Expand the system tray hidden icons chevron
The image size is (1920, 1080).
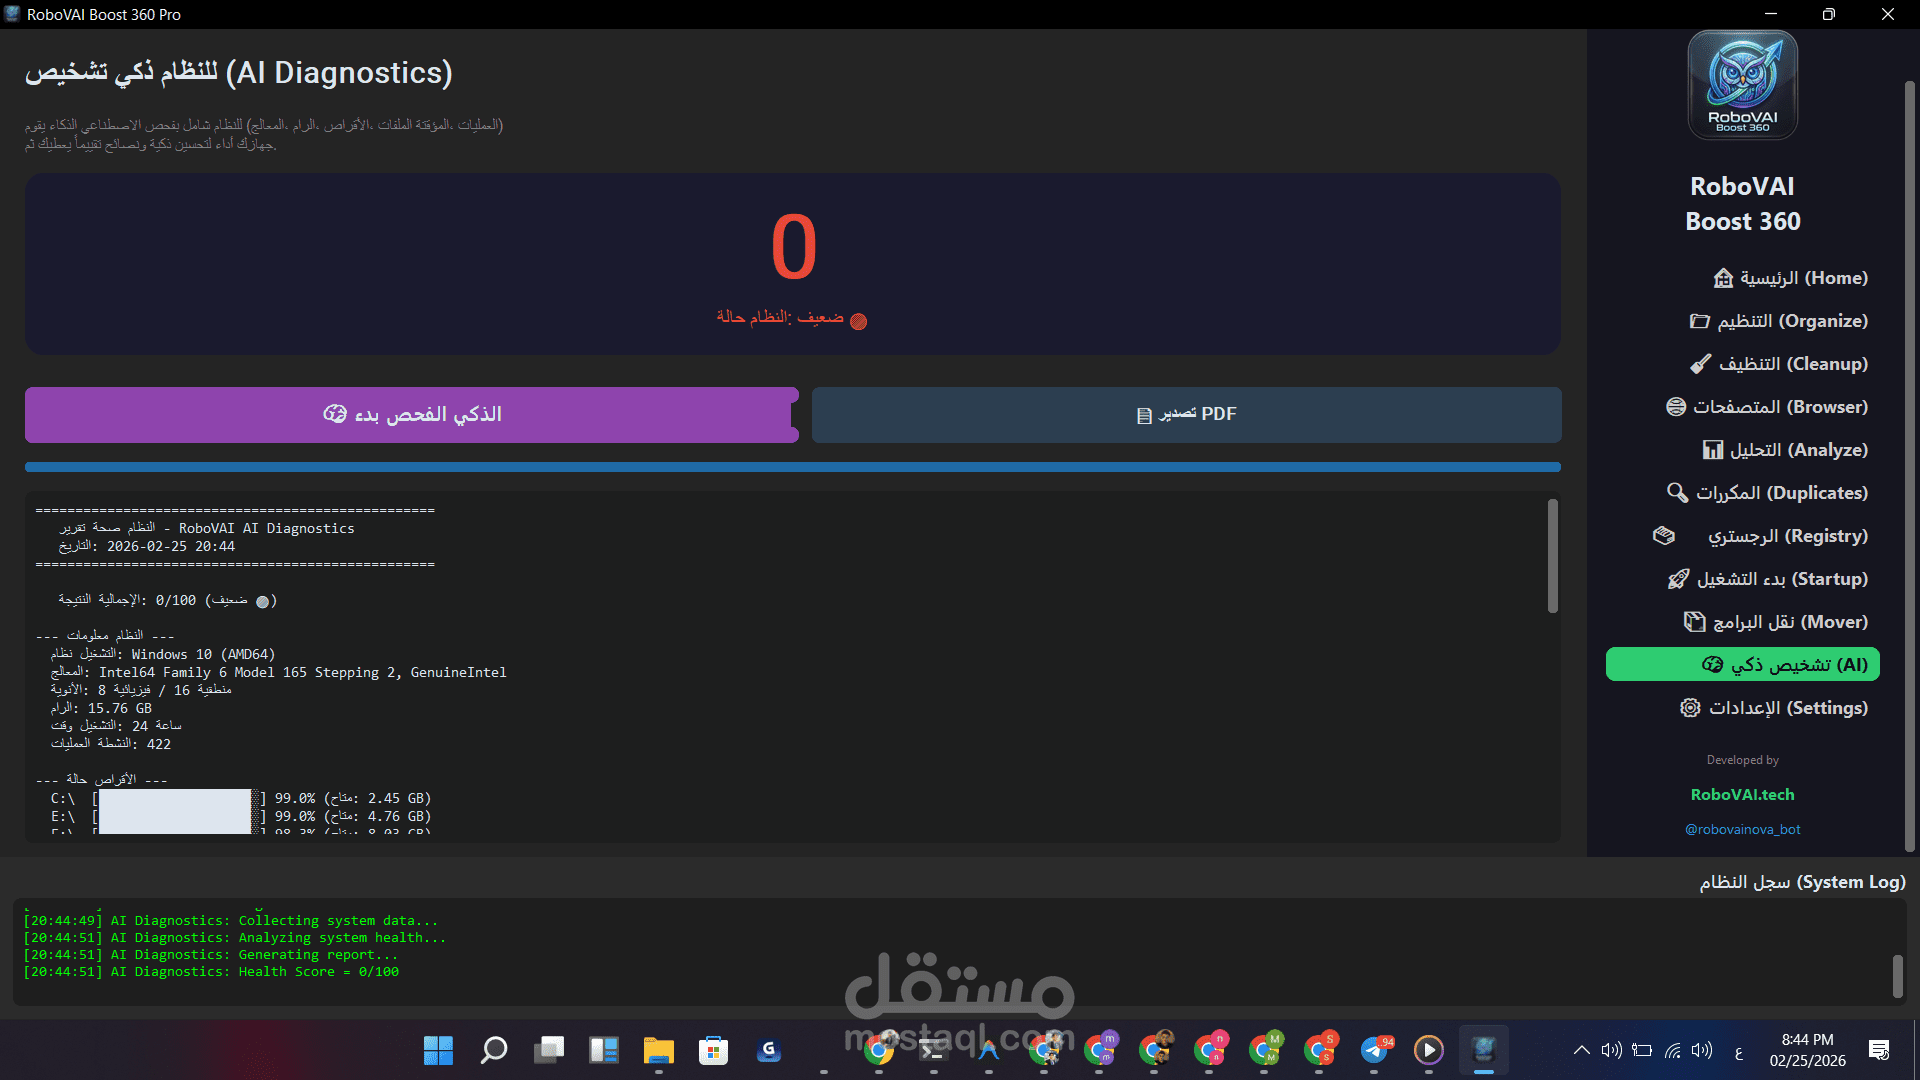point(1581,1050)
